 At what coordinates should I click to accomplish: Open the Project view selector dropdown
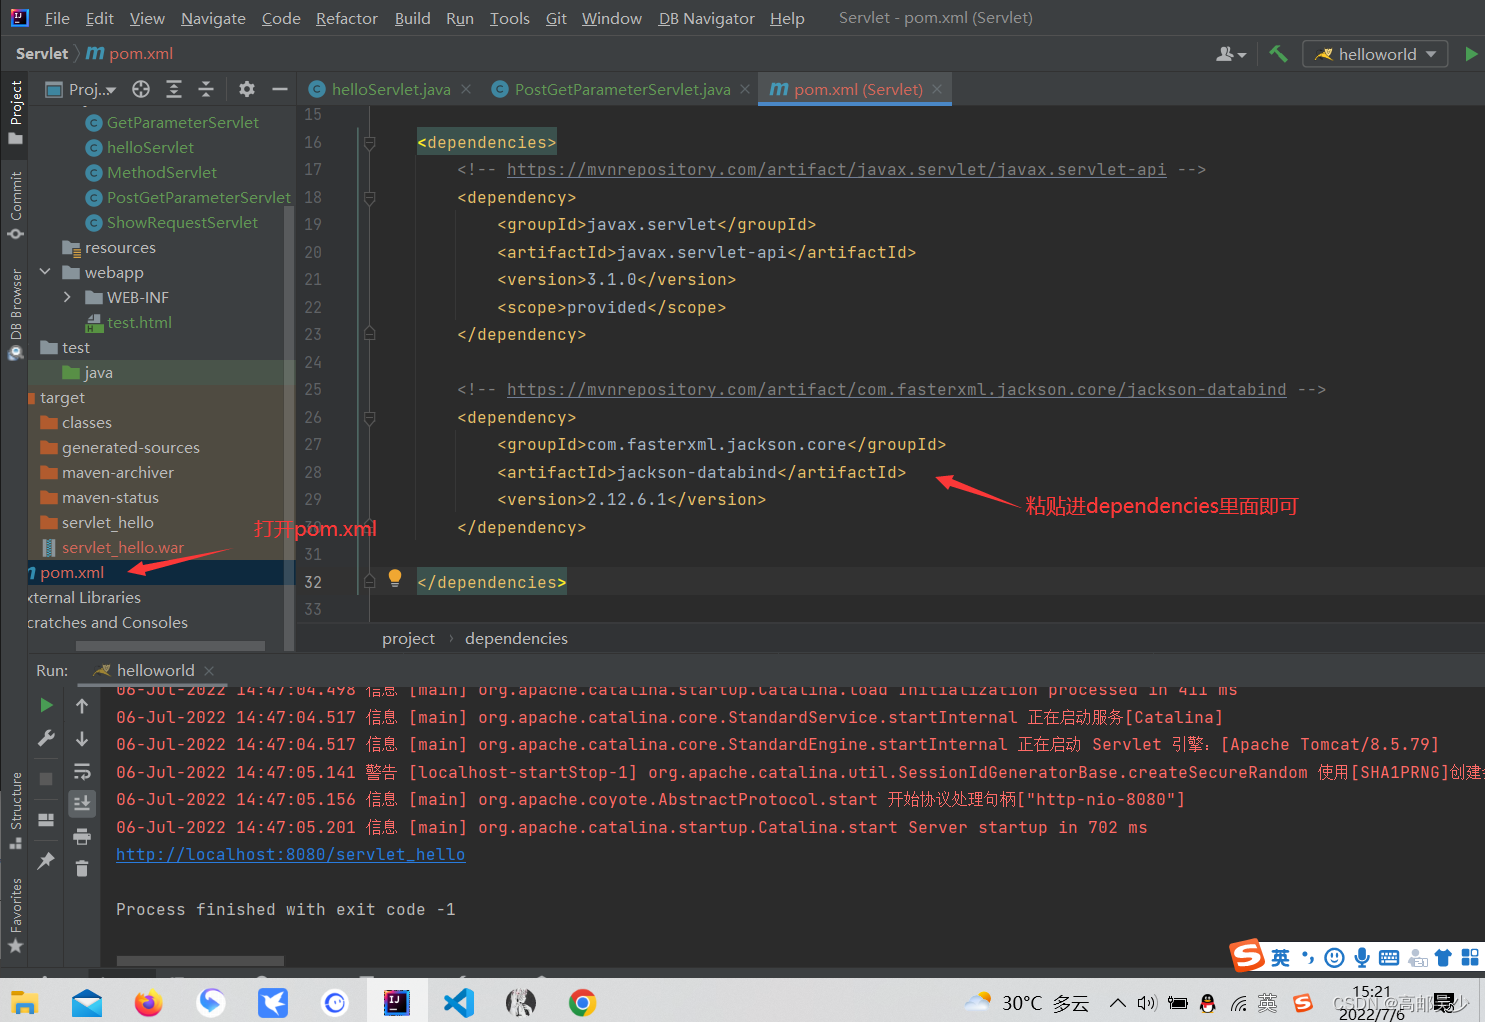(x=82, y=89)
